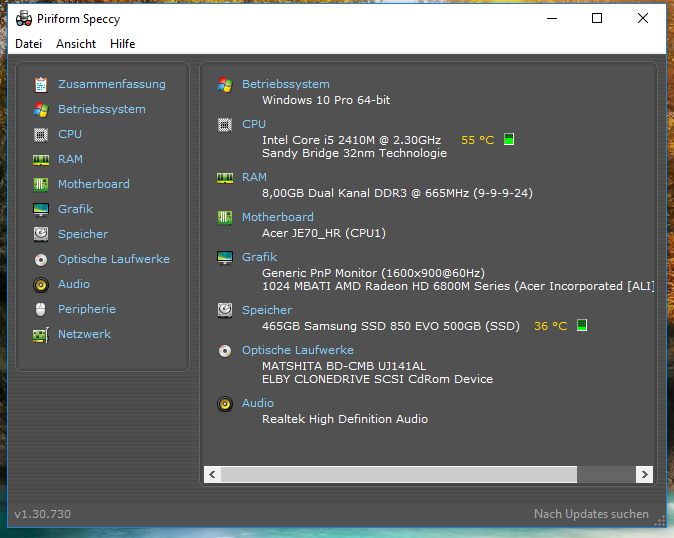Click the horizontal scrollbar thumb
The height and width of the screenshot is (538, 674).
coord(399,474)
